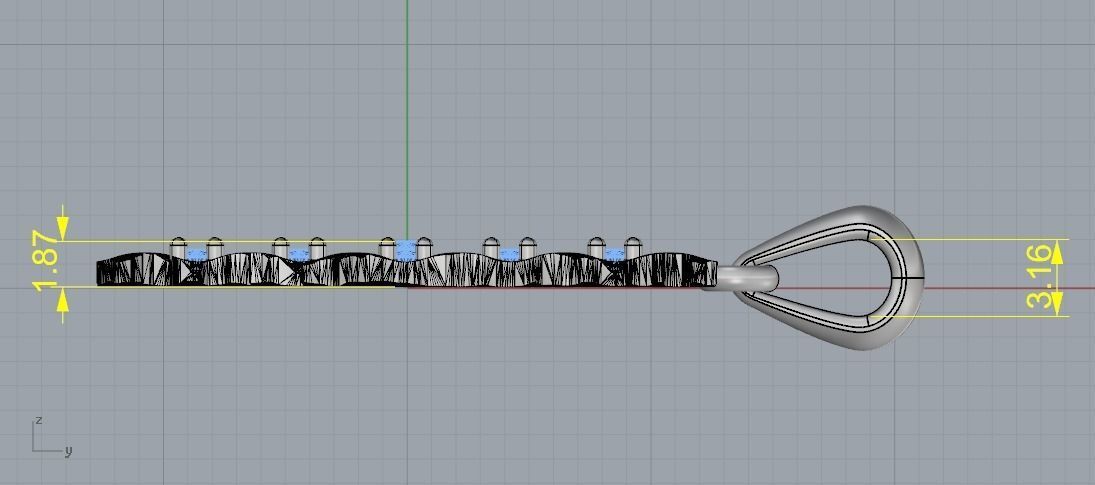The image size is (1095, 485).
Task: Select the rightmost blue gemstone
Action: 614,254
